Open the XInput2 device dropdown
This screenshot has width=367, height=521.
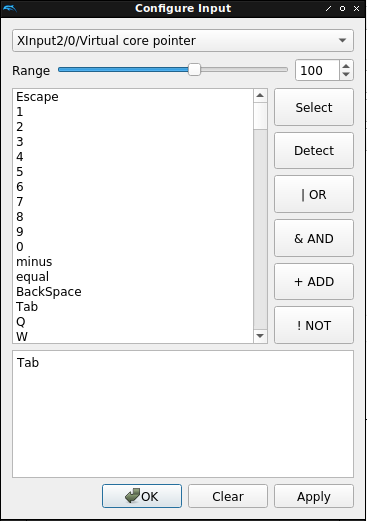(183, 41)
